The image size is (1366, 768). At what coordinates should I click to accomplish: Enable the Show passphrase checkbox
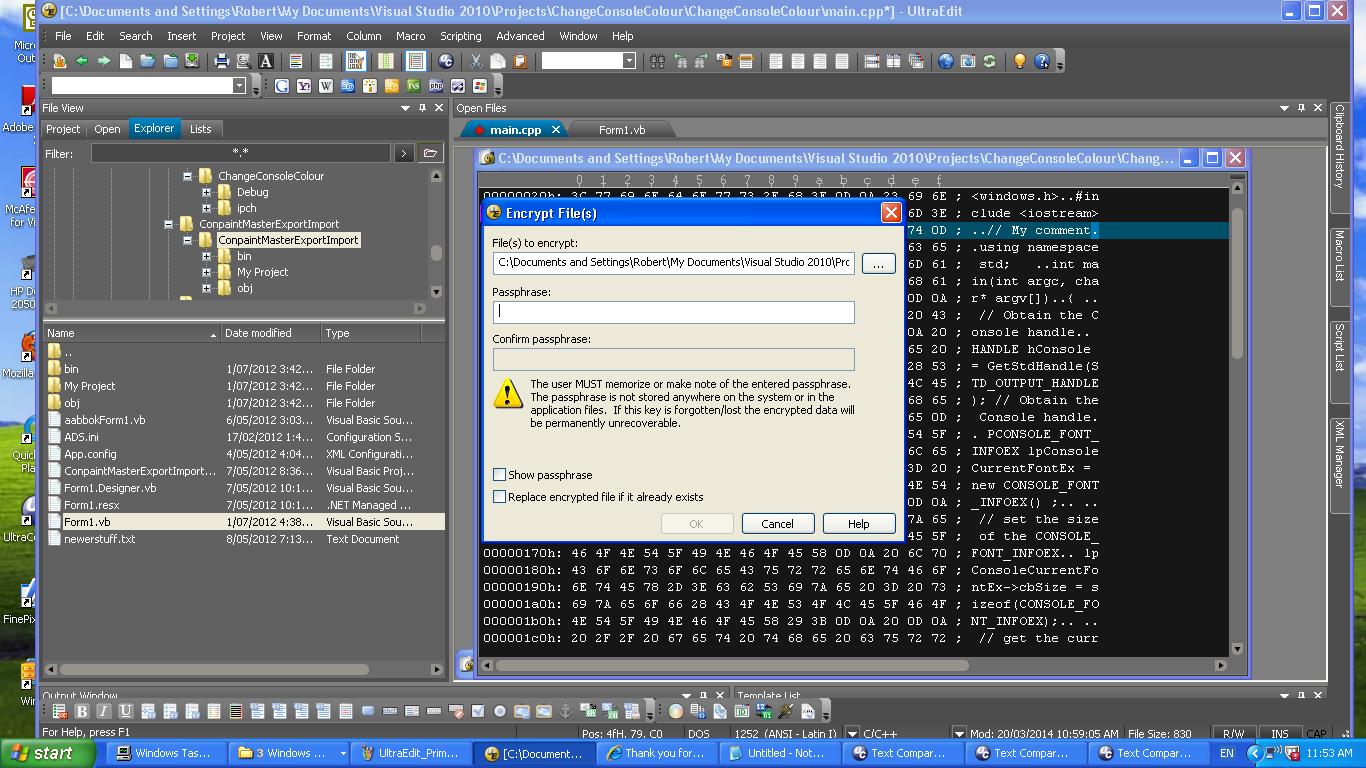499,475
